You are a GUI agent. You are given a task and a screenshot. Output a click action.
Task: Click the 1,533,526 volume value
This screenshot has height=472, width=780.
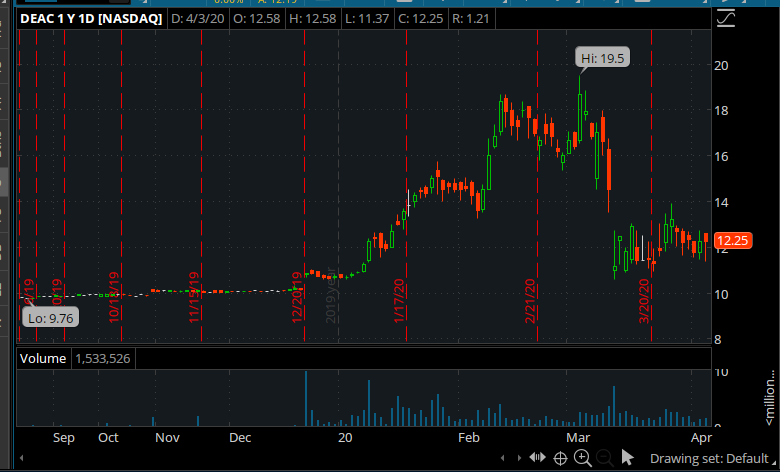click(103, 359)
